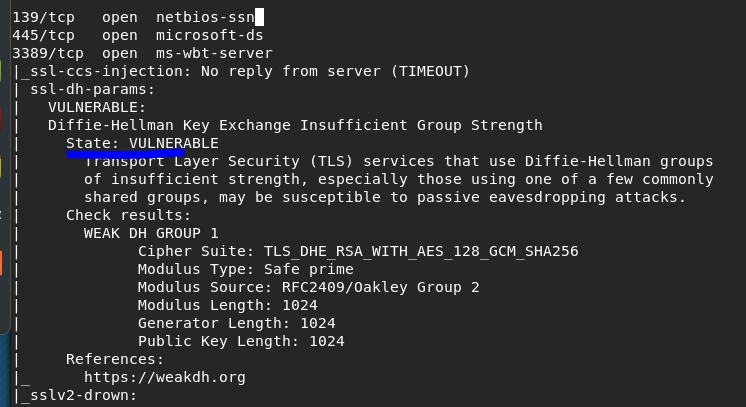Screen dimensions: 746x407
Task: Select the 445/tcp port entry
Action: point(39,35)
